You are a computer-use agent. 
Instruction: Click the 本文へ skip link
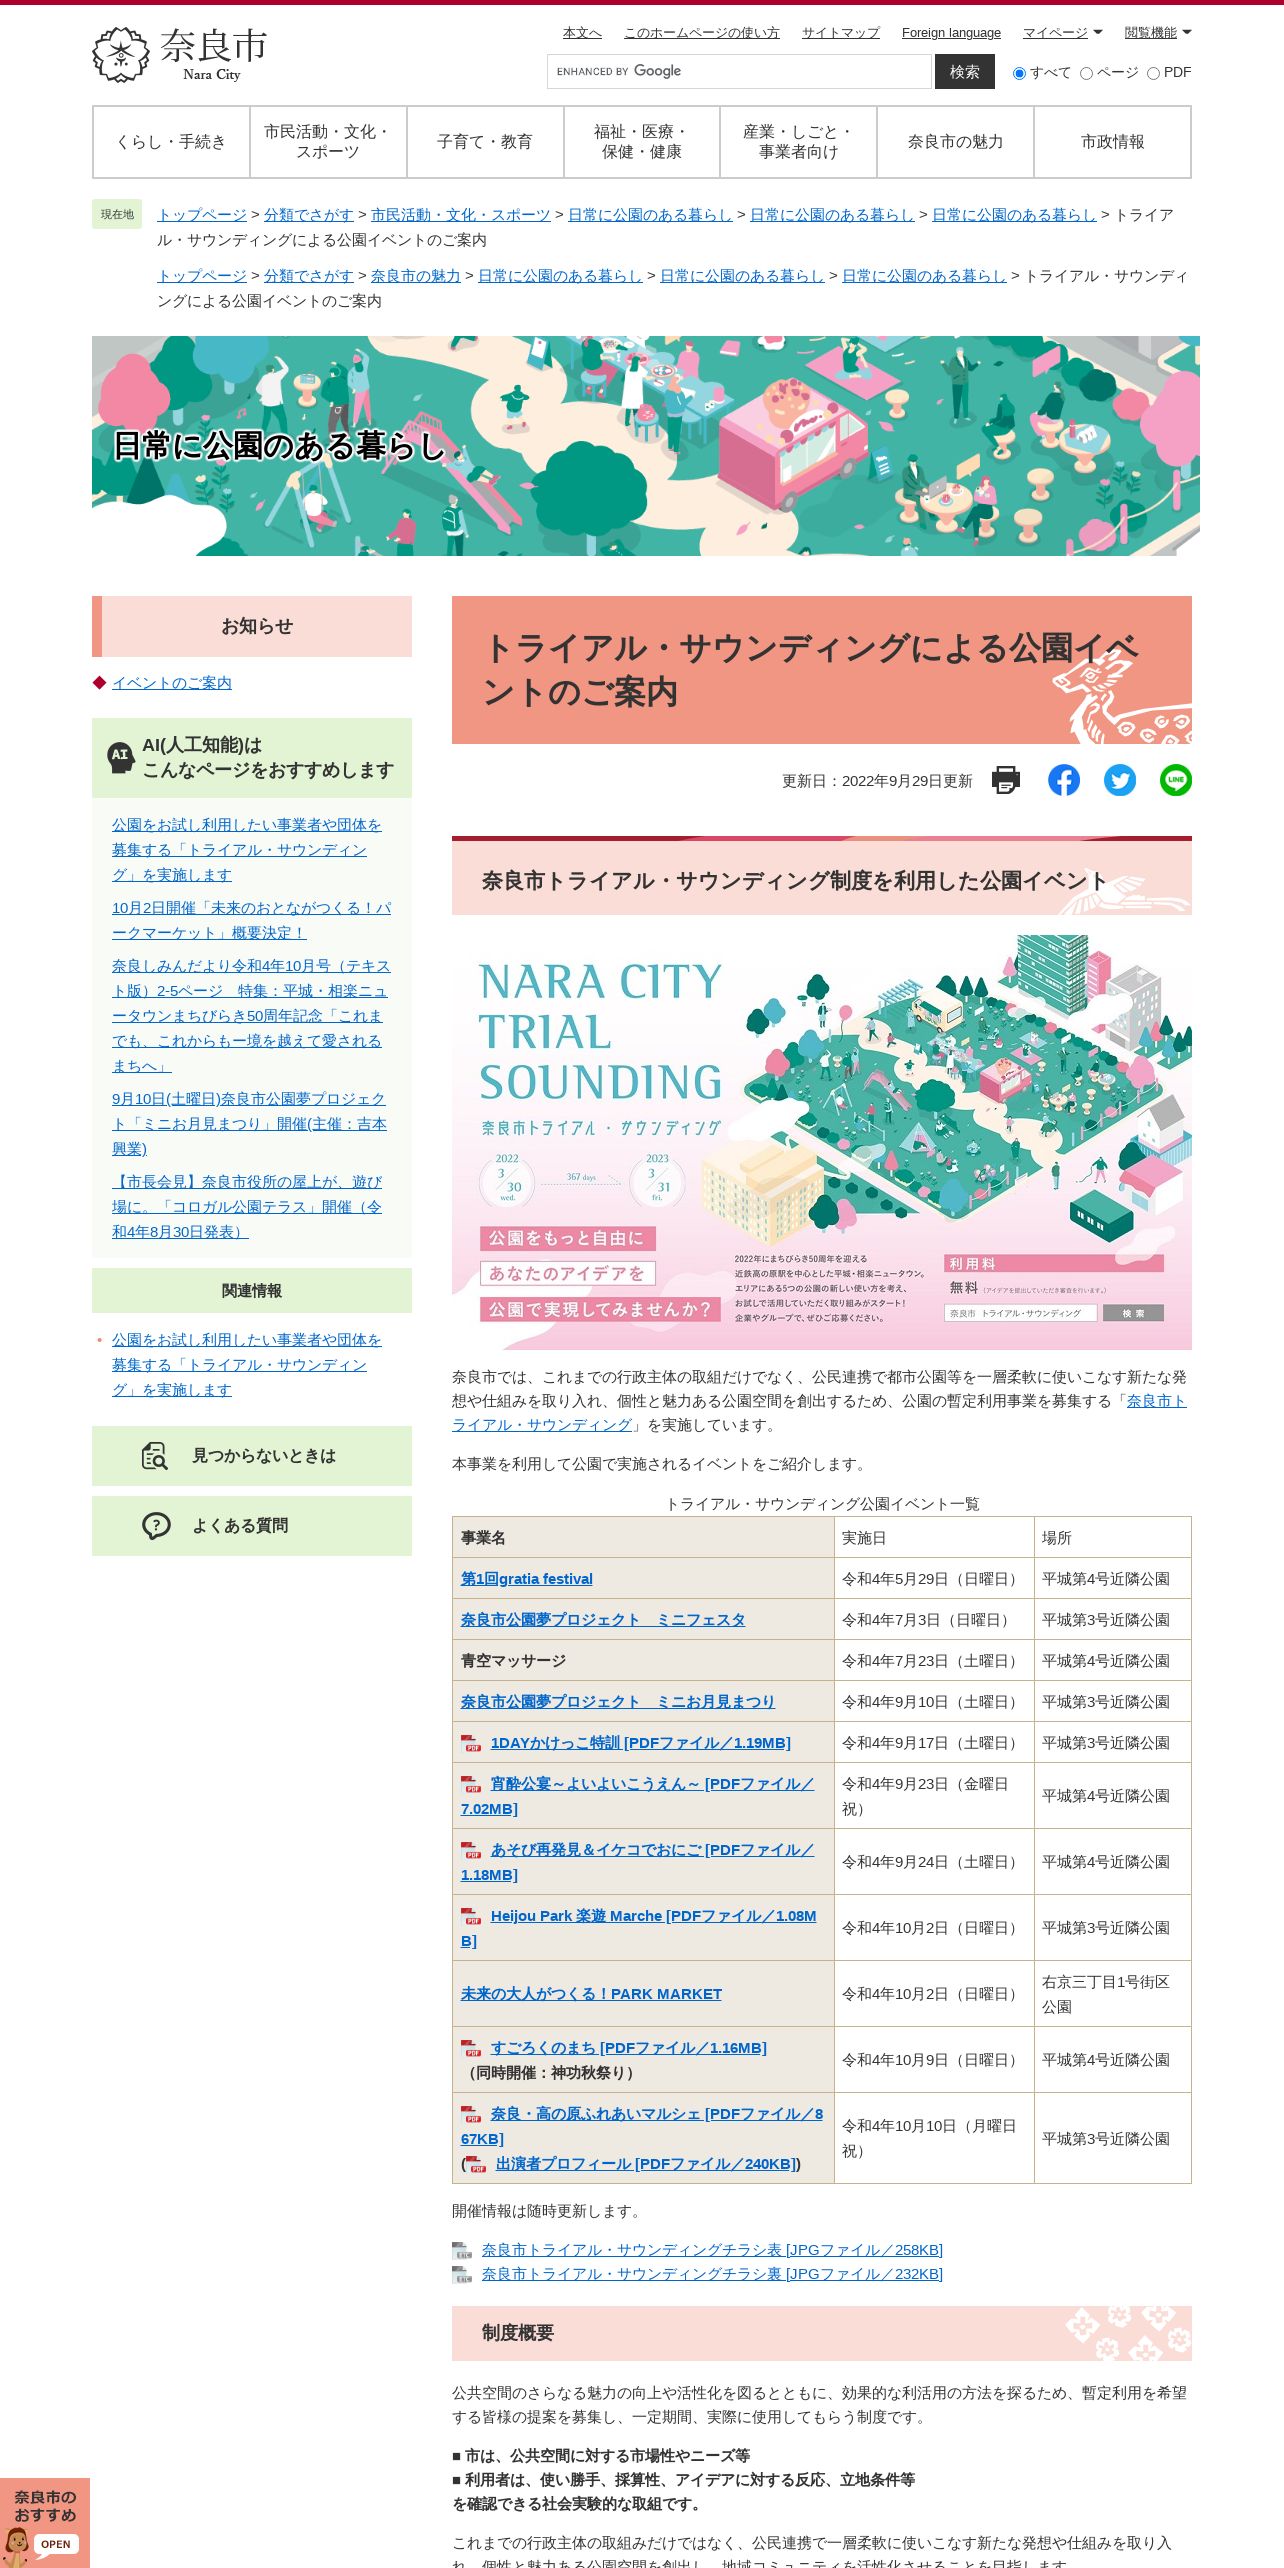pyautogui.click(x=582, y=33)
